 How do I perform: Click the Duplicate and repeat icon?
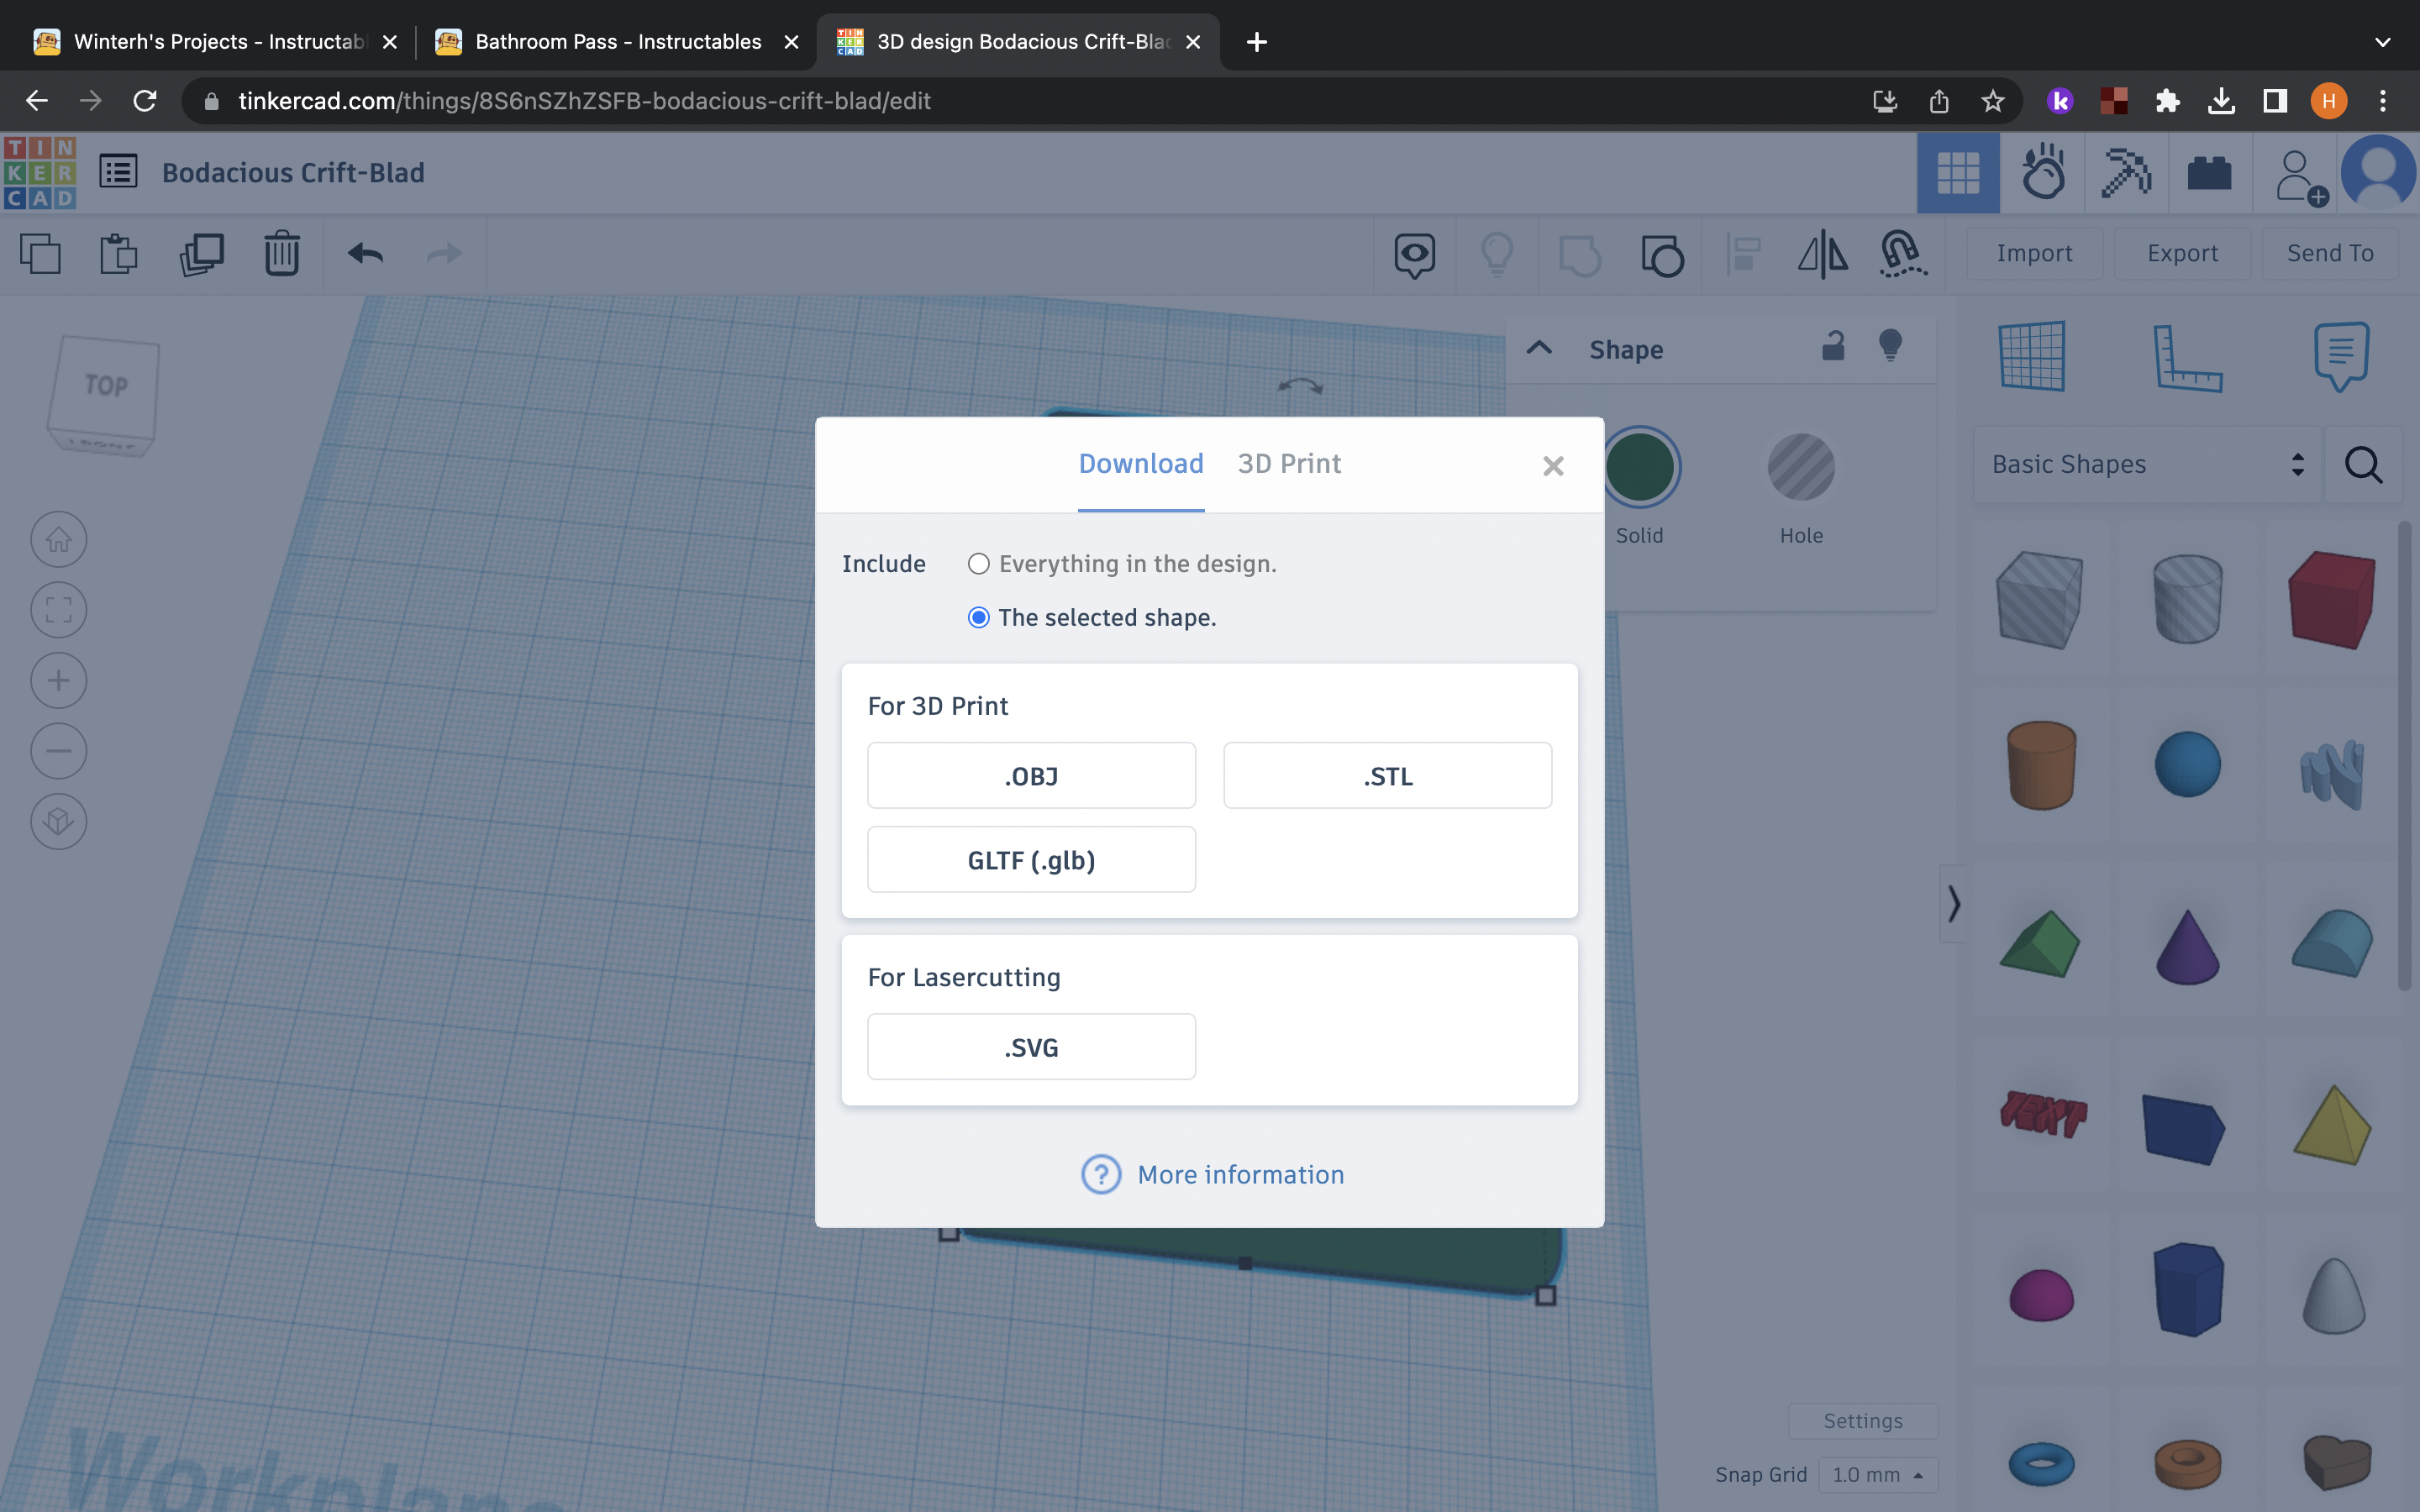(201, 254)
